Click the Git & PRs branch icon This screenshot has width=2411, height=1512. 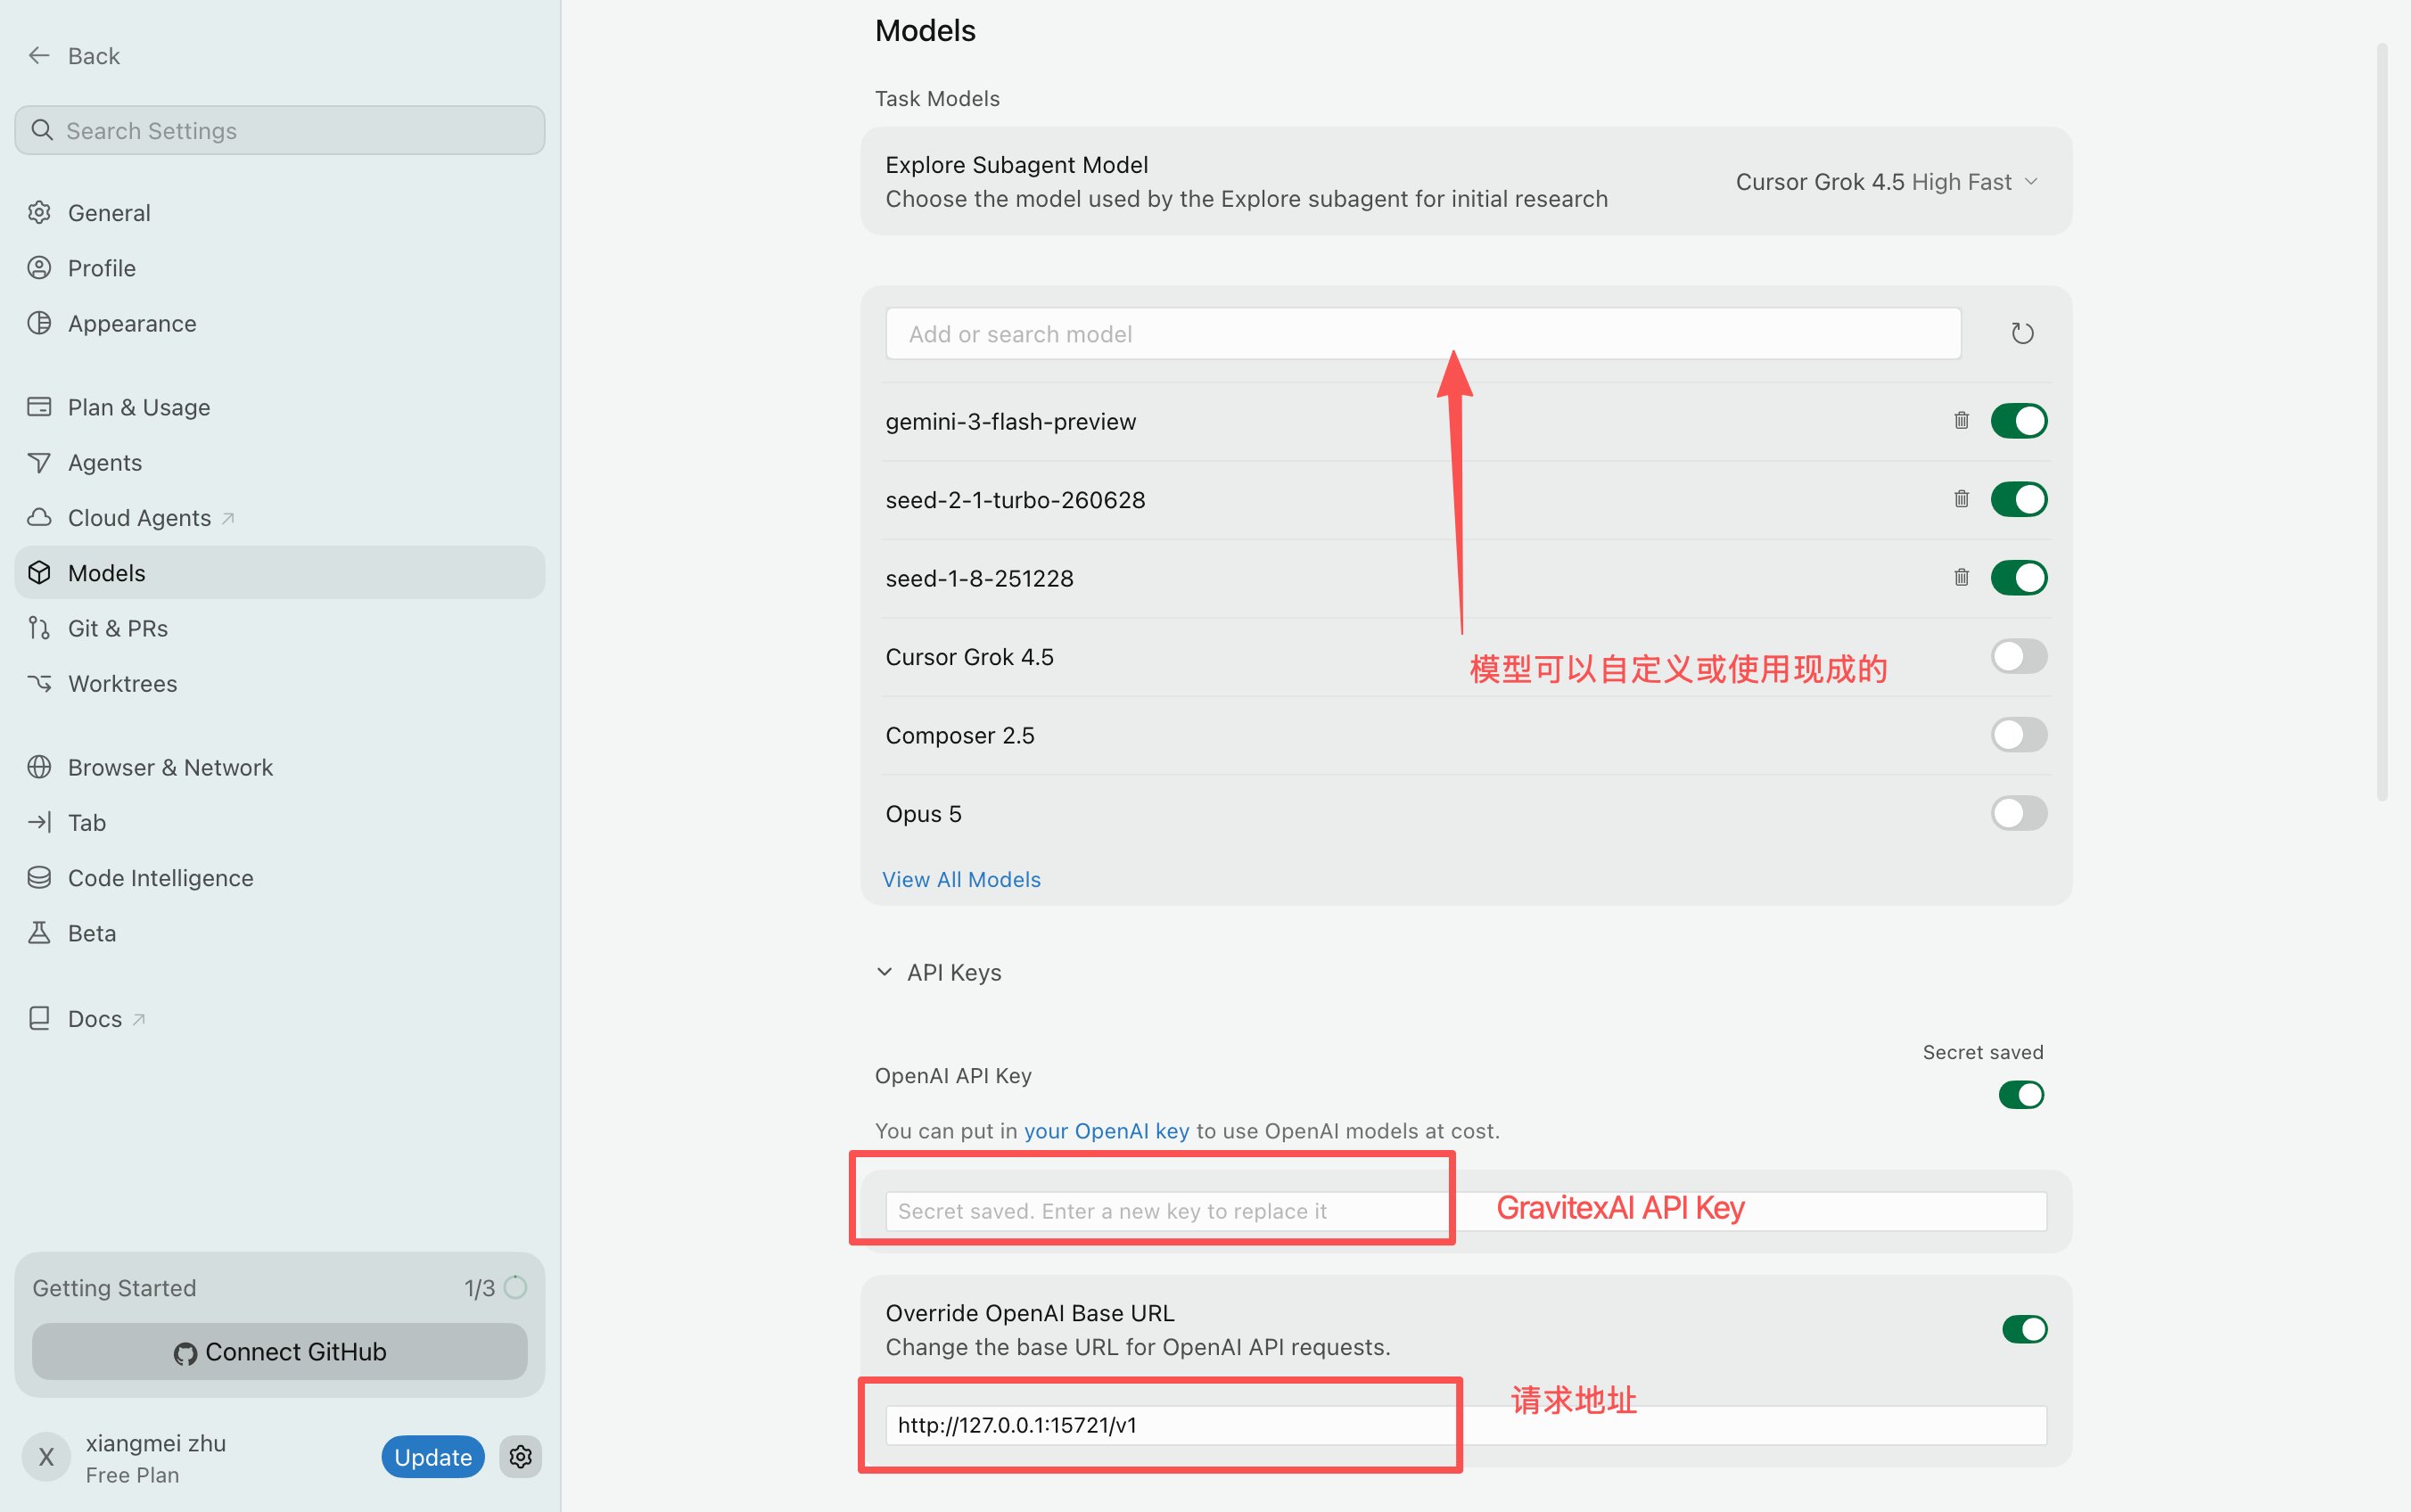coord(39,627)
